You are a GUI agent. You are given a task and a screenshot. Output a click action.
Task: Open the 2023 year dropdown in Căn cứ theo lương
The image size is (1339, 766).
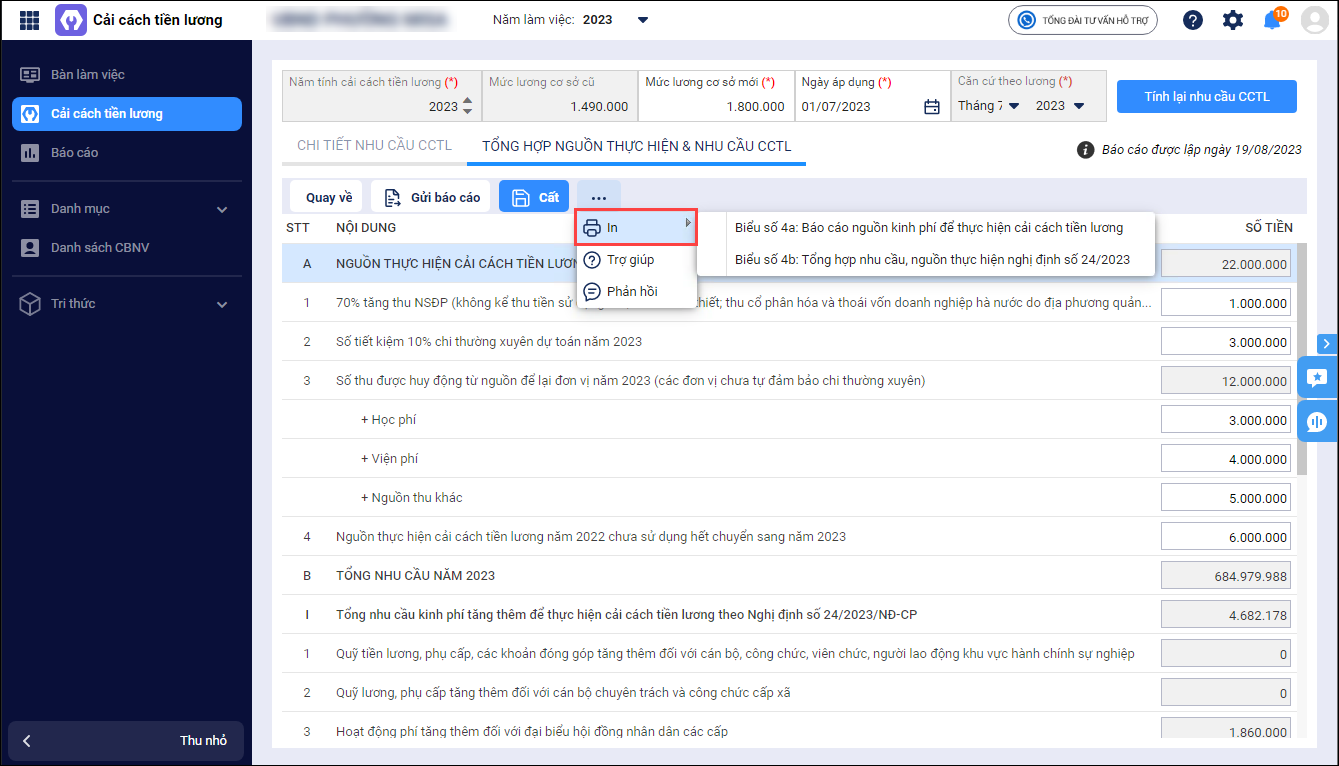[x=1078, y=106]
